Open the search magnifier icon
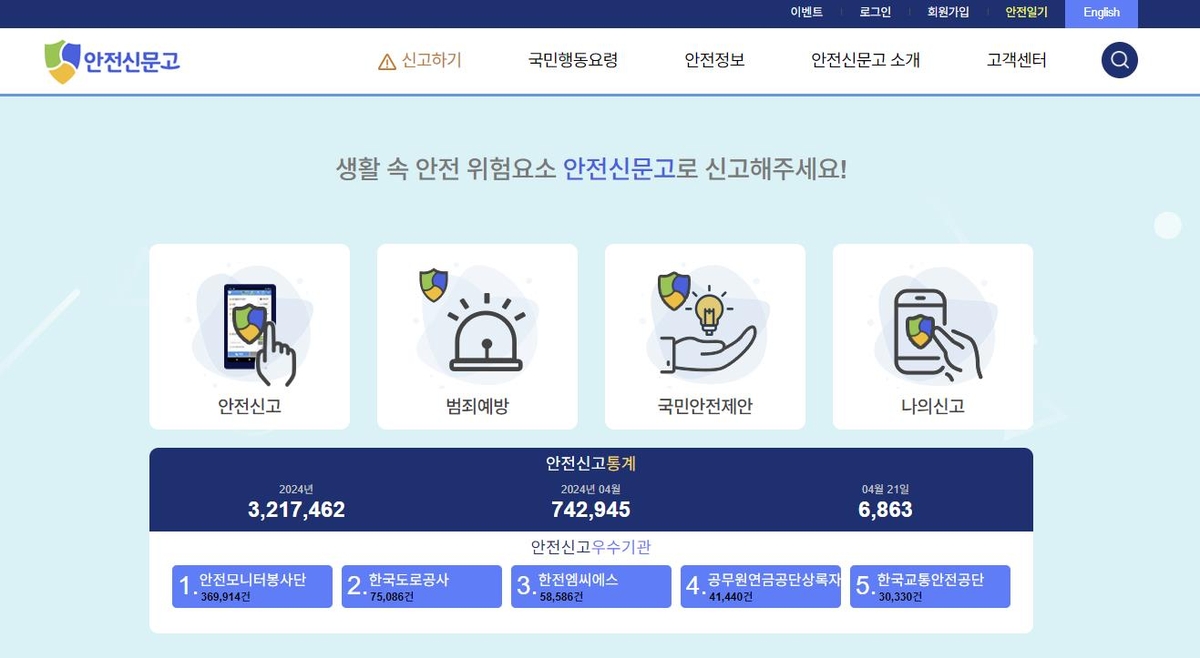The image size is (1200, 658). click(1120, 60)
